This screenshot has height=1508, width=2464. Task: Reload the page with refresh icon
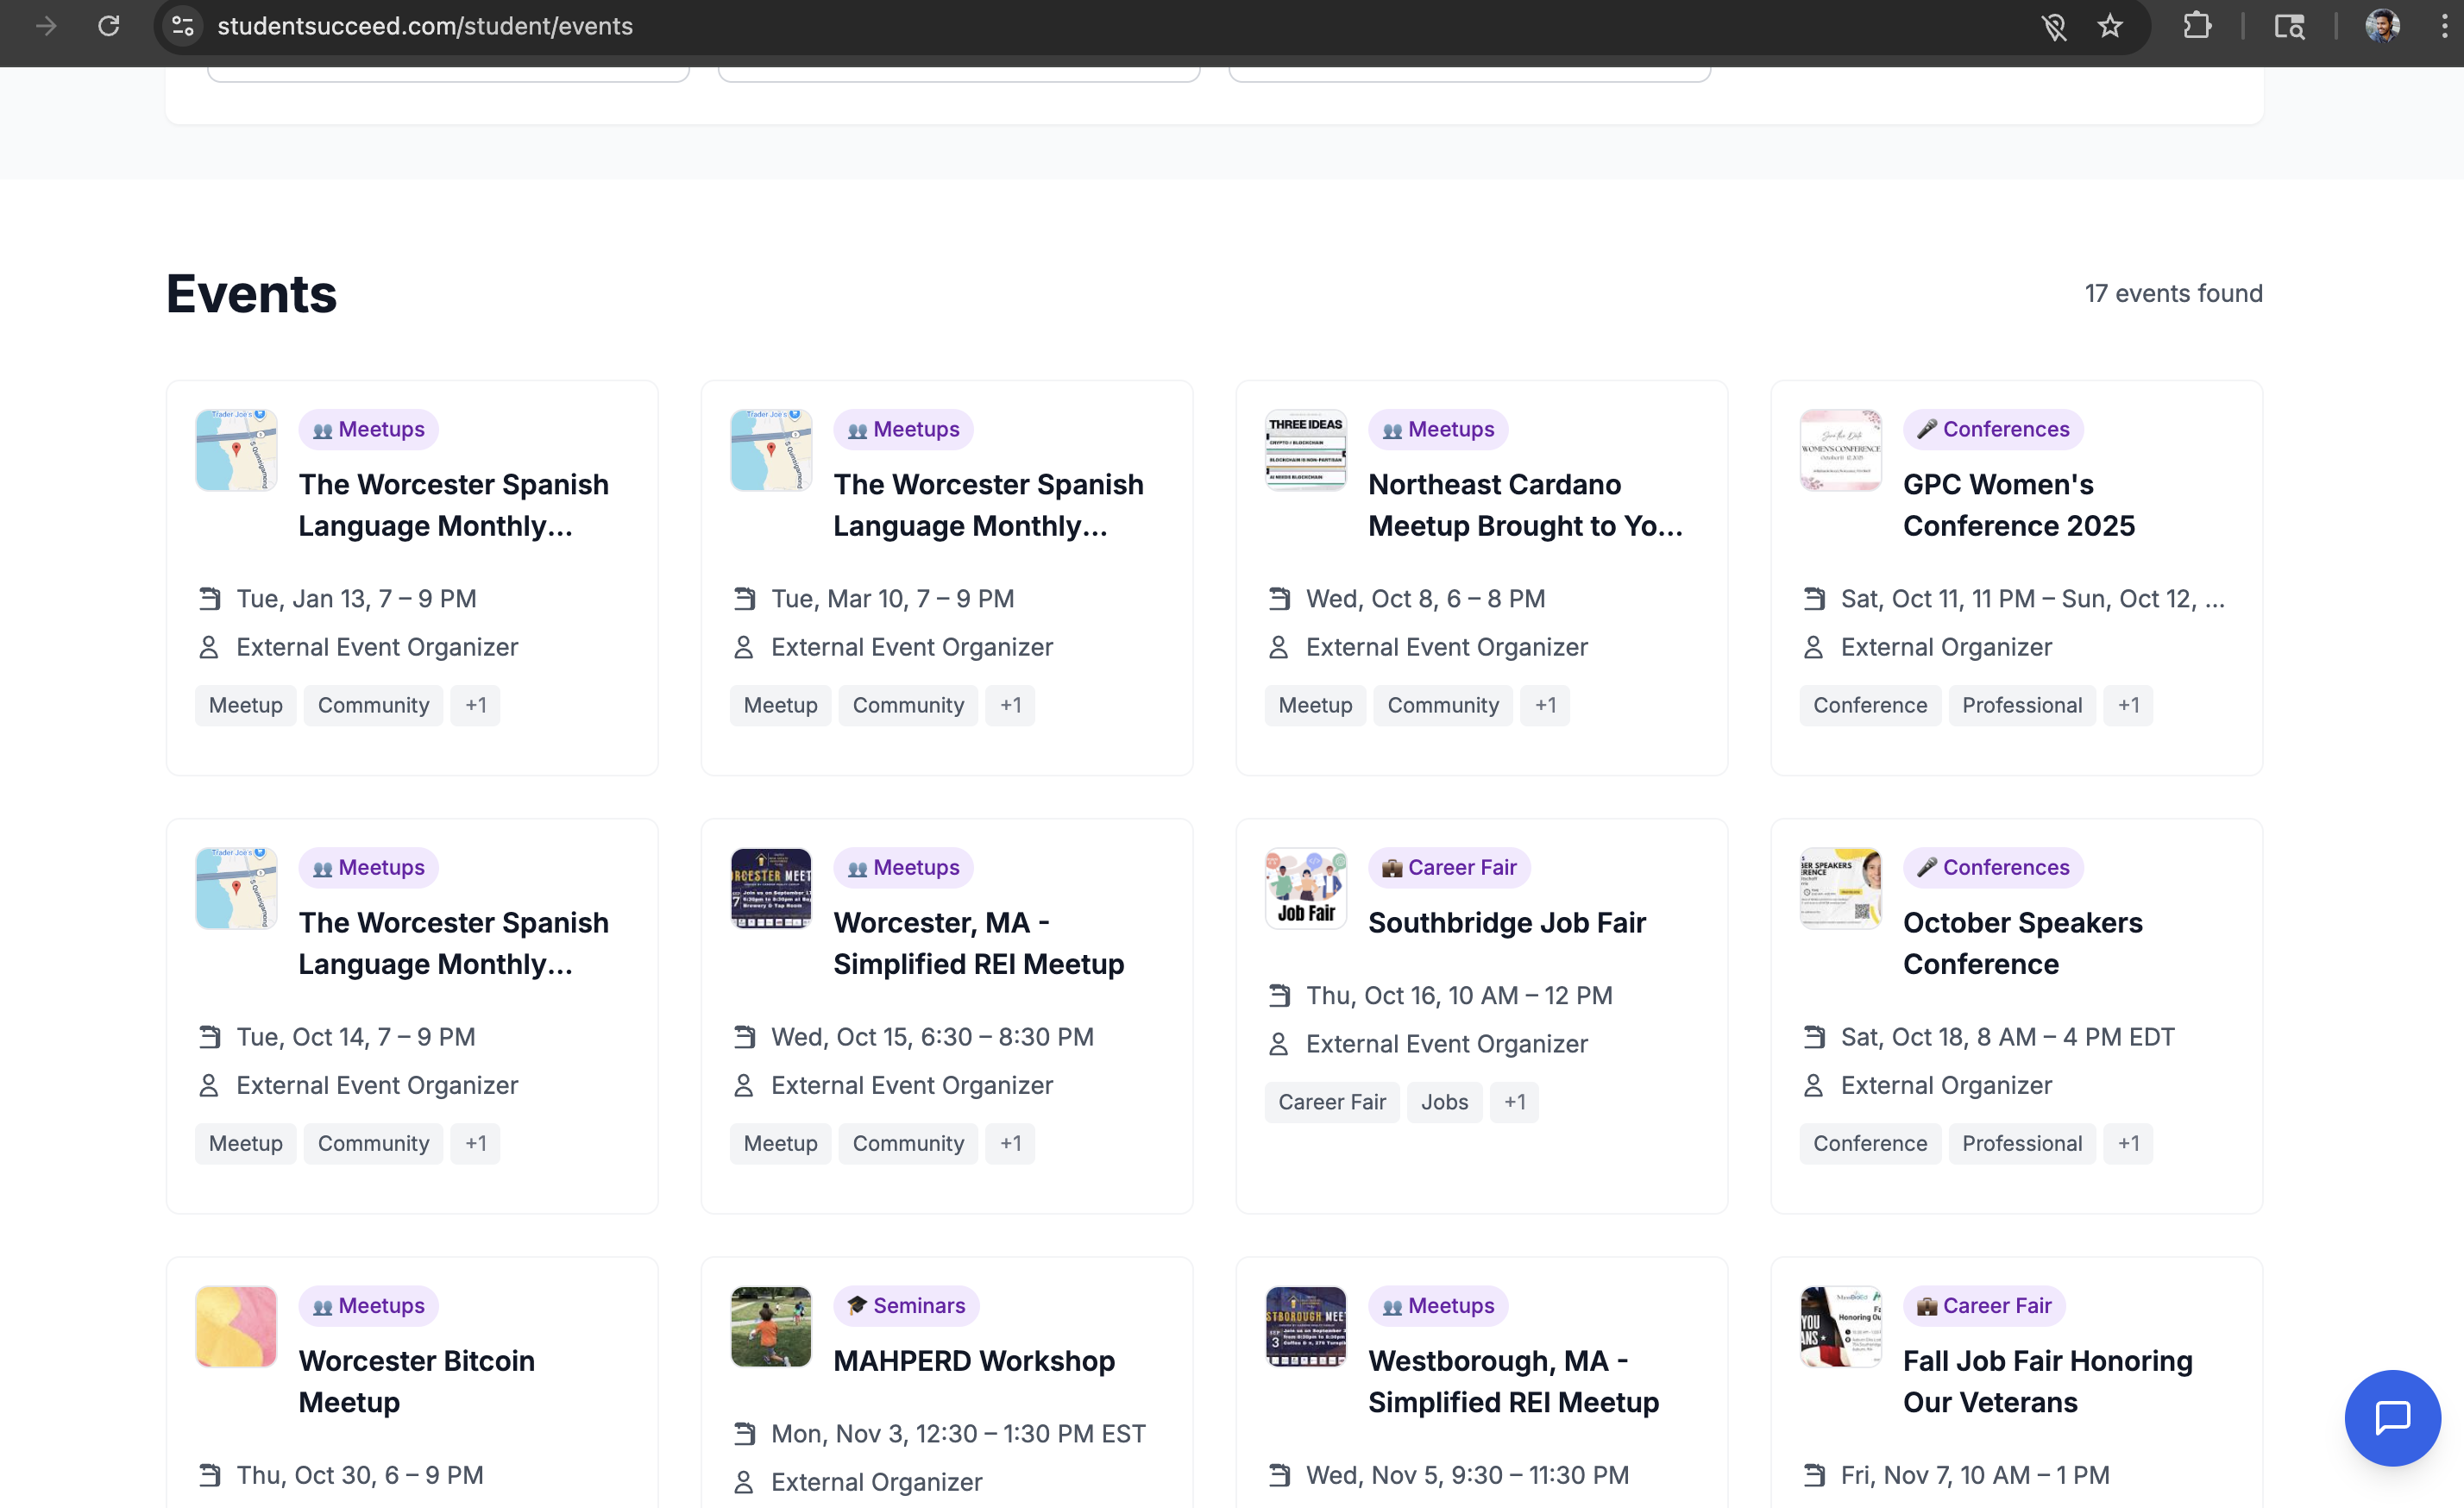pos(109,26)
